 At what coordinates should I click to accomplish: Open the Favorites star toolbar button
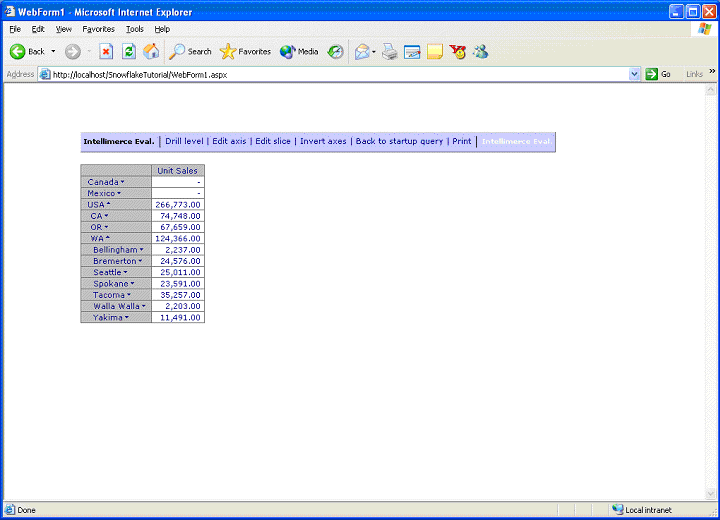245,51
